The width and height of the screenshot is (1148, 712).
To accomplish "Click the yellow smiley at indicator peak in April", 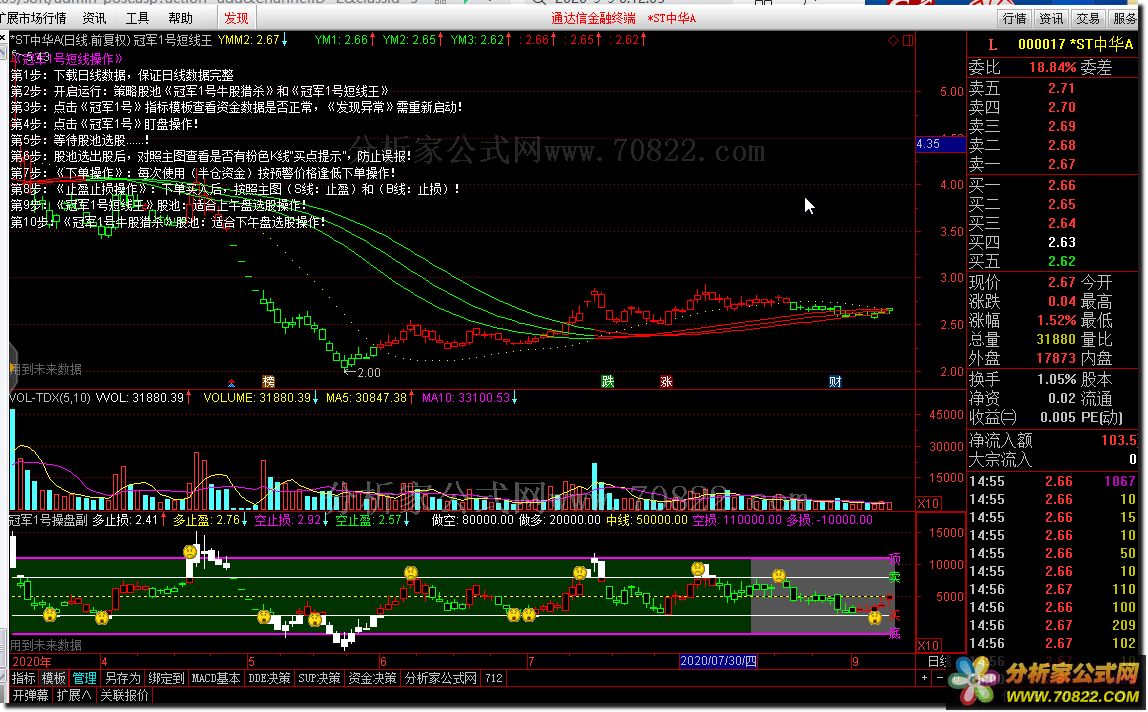I will [x=190, y=551].
